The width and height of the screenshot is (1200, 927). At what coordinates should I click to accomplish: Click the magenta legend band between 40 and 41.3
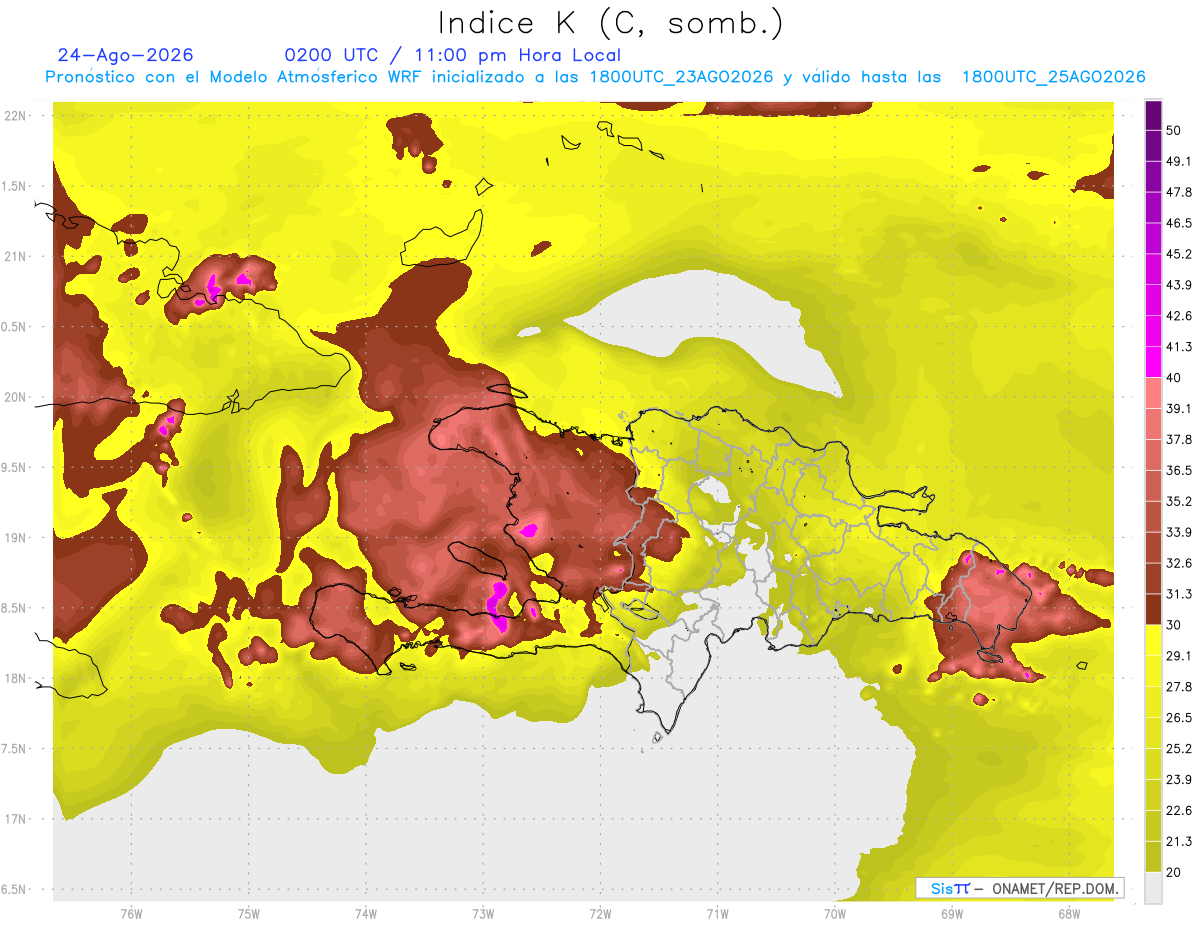pyautogui.click(x=1153, y=362)
